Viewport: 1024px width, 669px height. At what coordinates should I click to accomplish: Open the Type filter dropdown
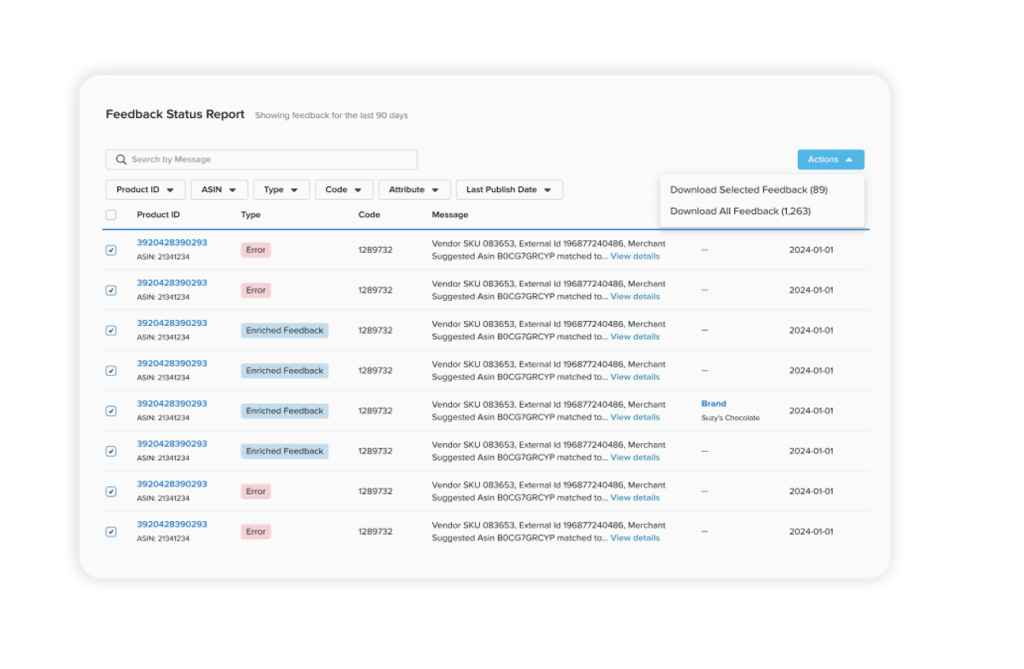coord(281,190)
